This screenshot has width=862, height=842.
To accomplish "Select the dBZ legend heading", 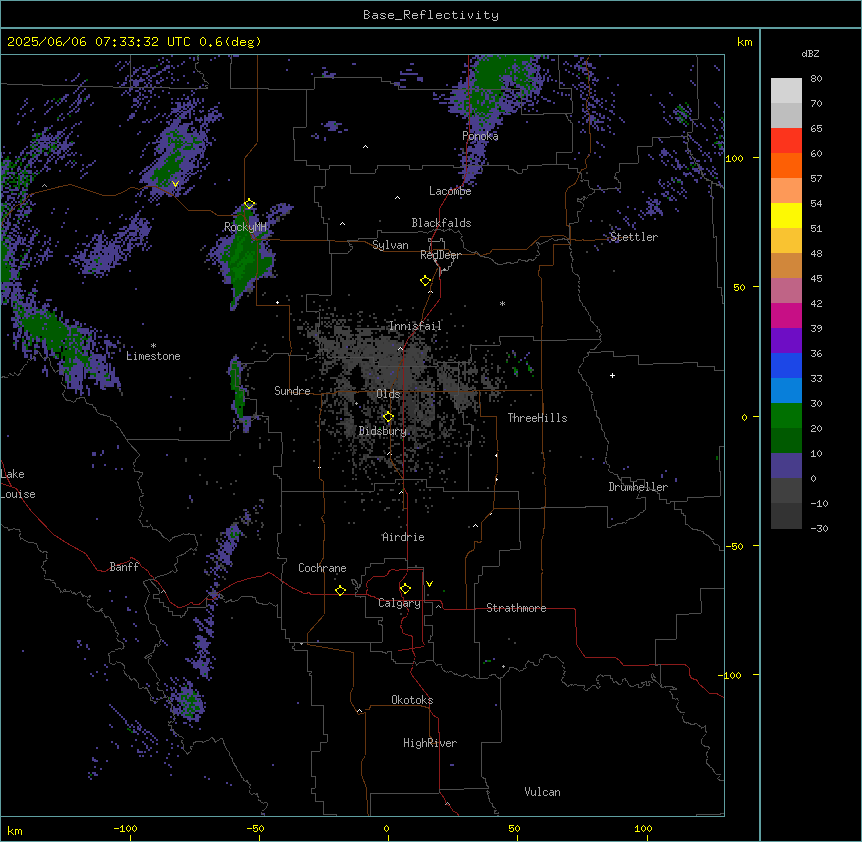I will pyautogui.click(x=810, y=54).
